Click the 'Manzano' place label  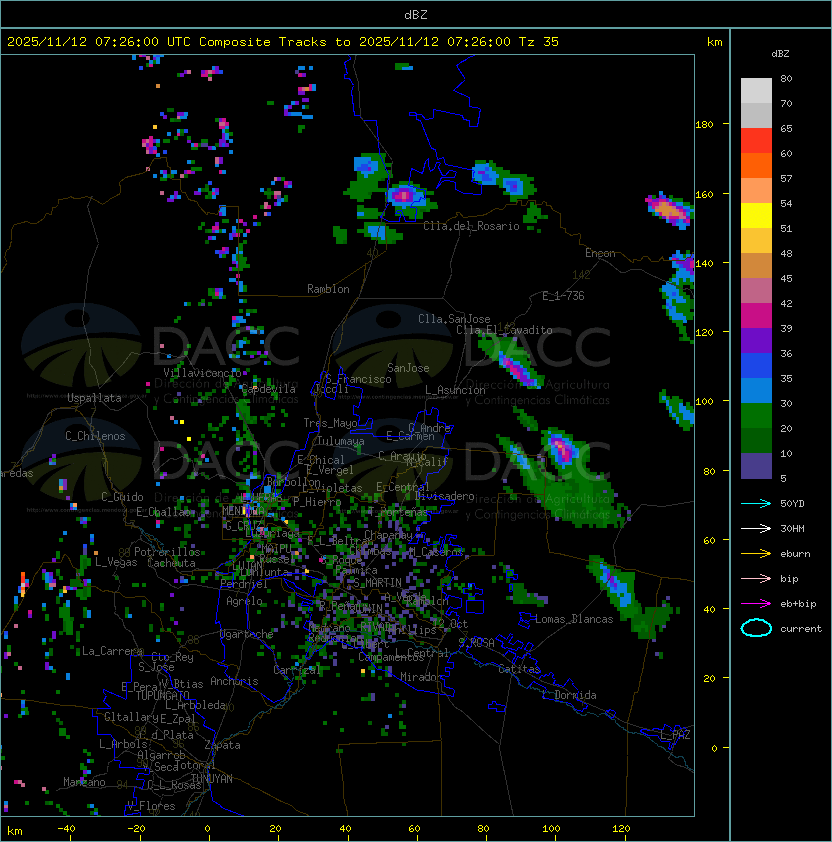(x=84, y=782)
